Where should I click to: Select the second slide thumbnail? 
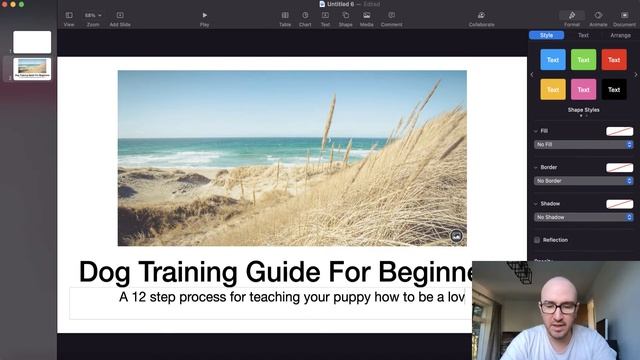pos(32,69)
